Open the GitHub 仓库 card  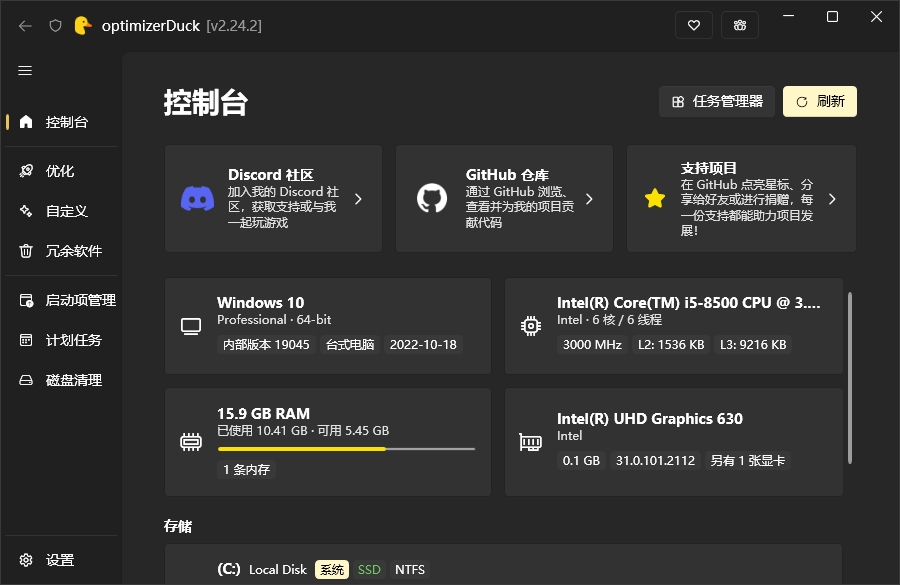505,199
